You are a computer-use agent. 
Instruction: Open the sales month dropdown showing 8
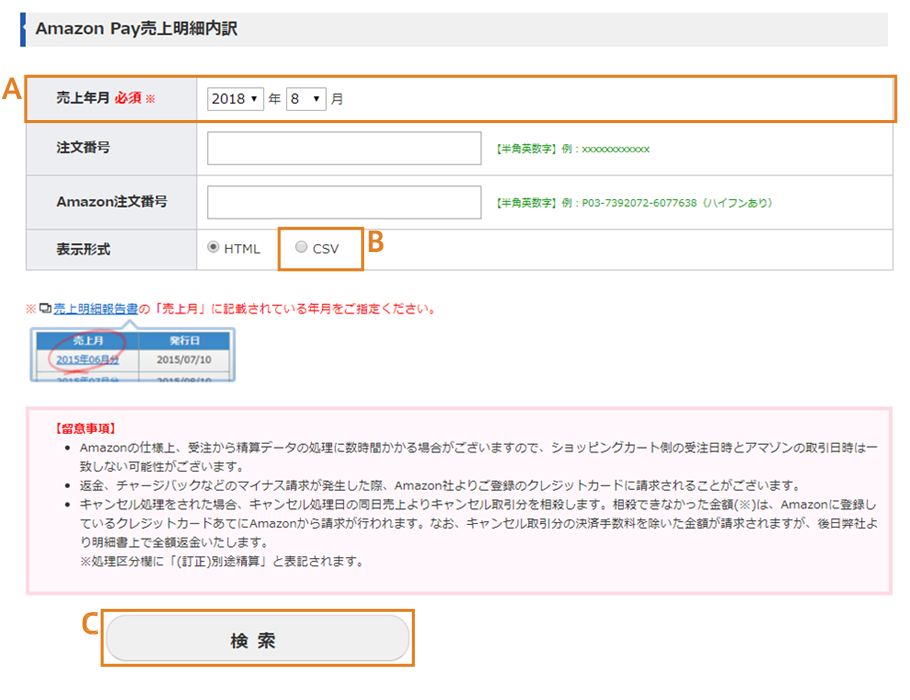tap(306, 99)
